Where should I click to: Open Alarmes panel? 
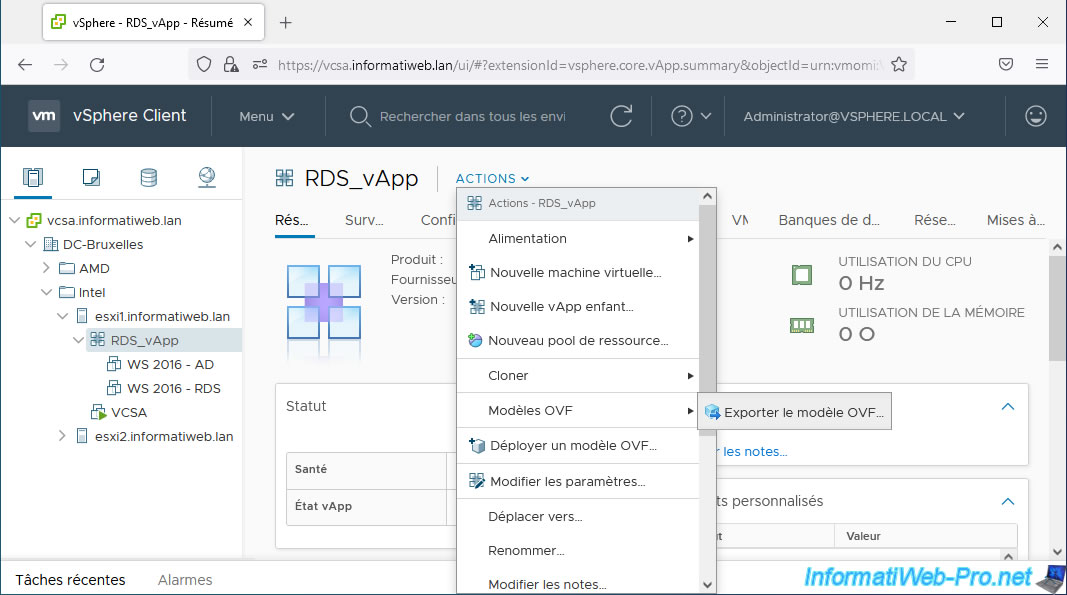[x=185, y=580]
